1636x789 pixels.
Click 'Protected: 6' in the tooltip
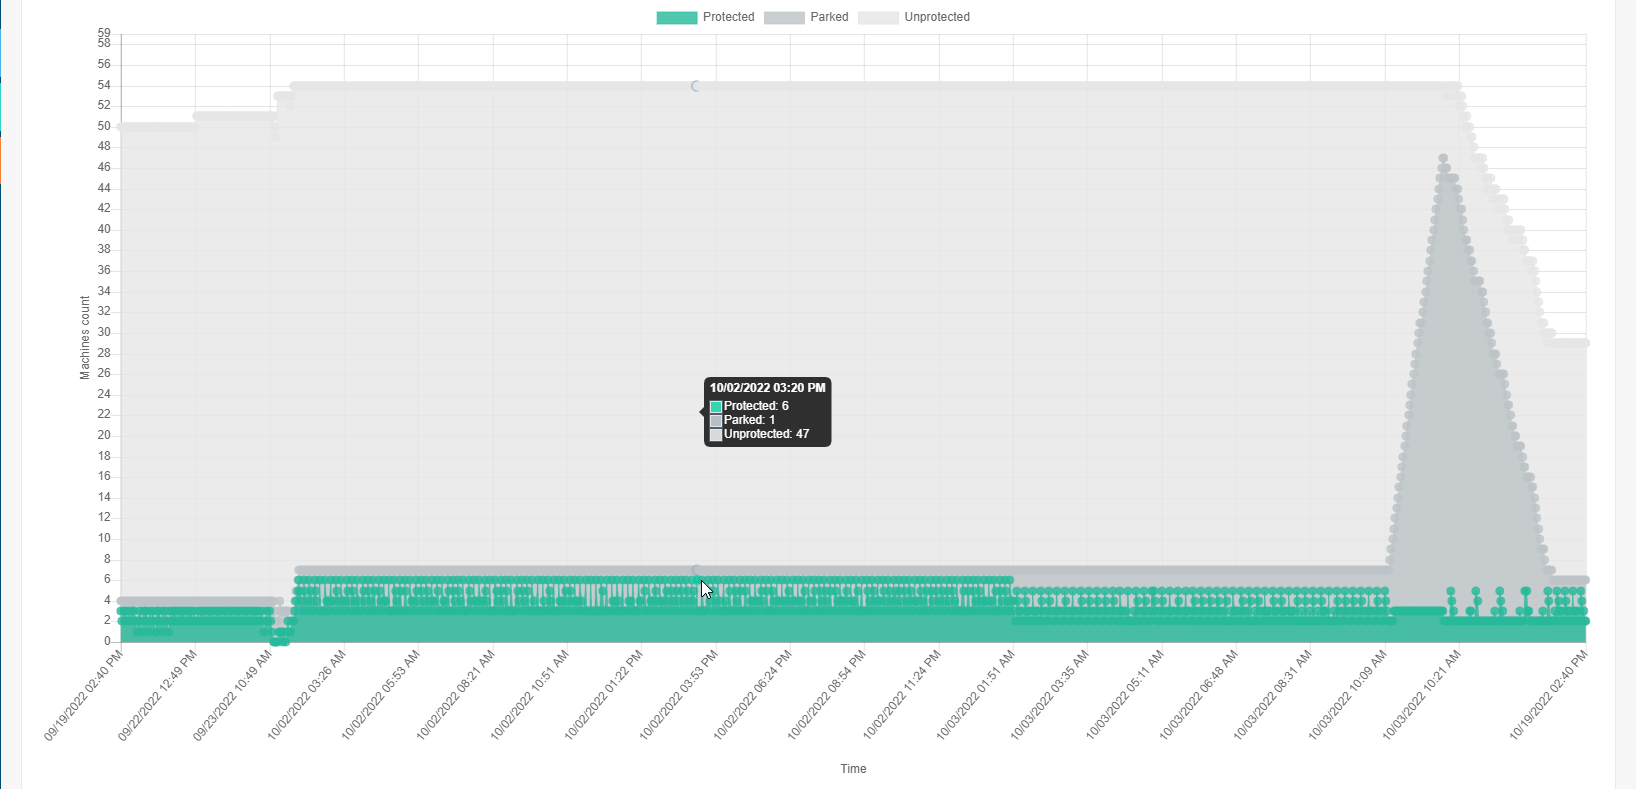(x=756, y=406)
